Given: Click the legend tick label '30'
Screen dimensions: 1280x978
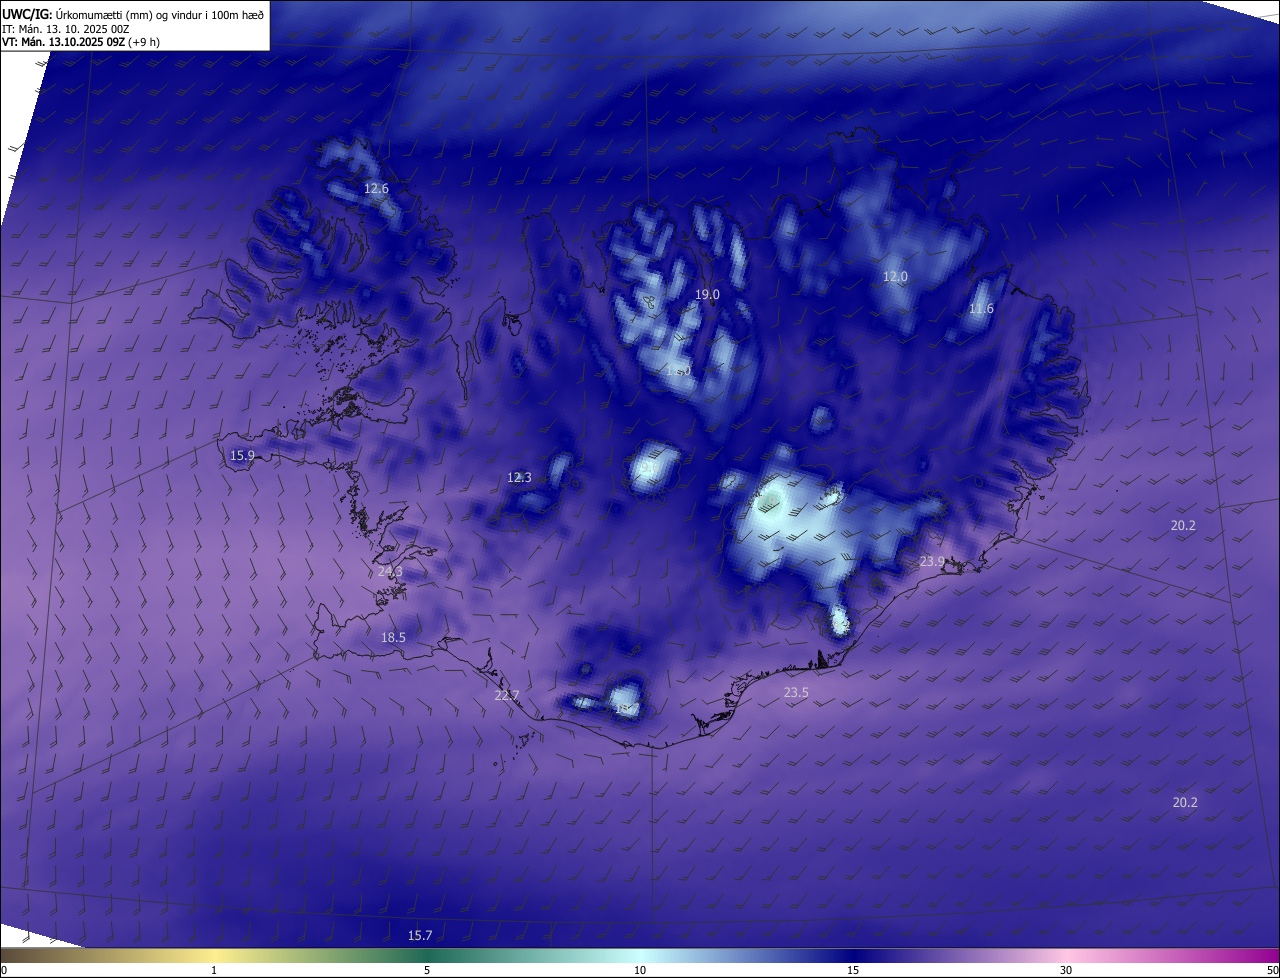Looking at the screenshot, I should click(1066, 970).
